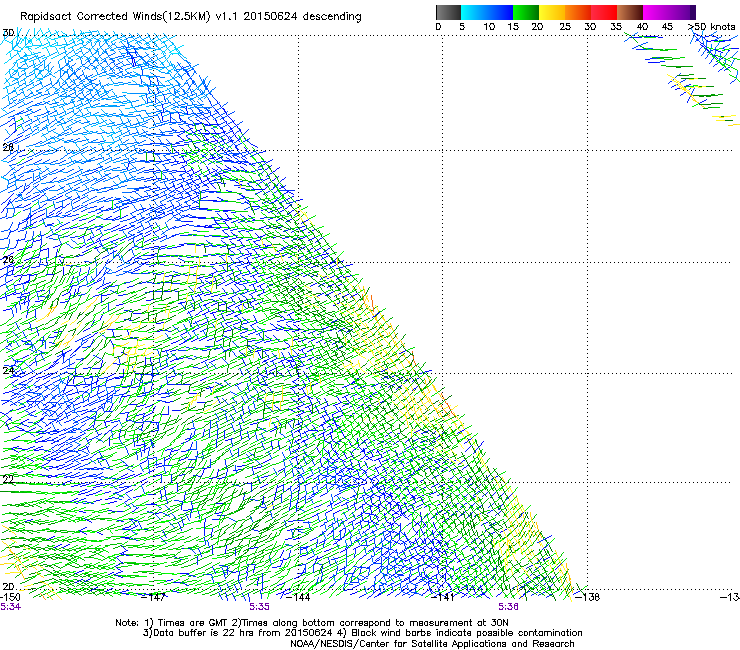Screen dimensions: 740x650
Task: Click the yellow 20–25 knots legend swatch
Action: pyautogui.click(x=552, y=12)
